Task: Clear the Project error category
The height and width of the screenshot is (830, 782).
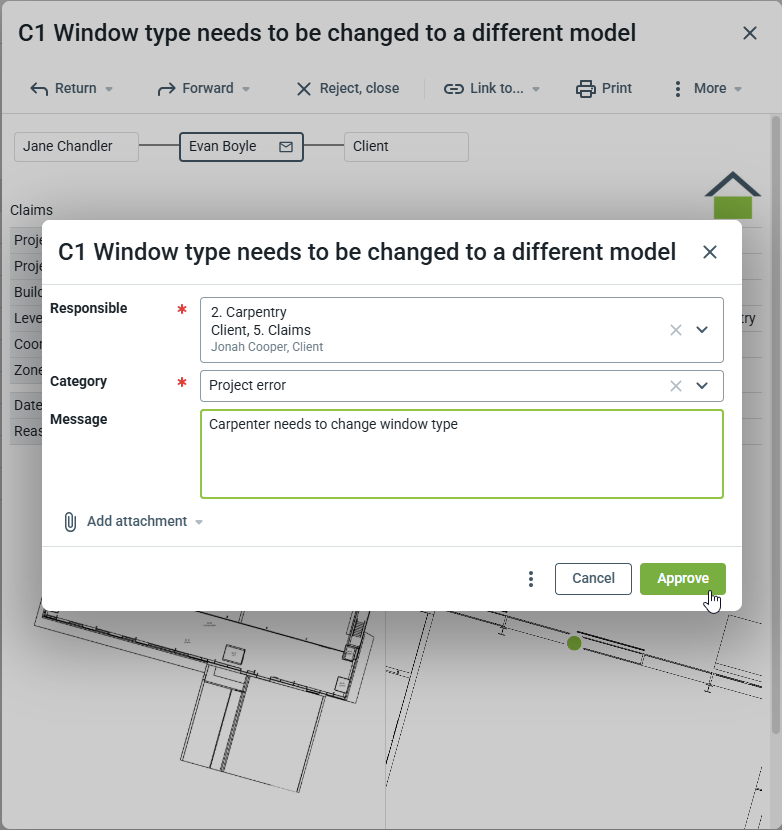Action: (676, 386)
